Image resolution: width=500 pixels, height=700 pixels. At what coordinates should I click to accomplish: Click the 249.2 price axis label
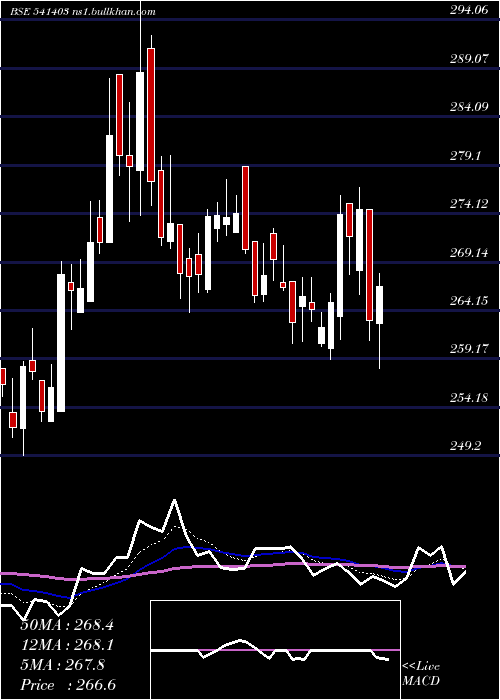466,445
